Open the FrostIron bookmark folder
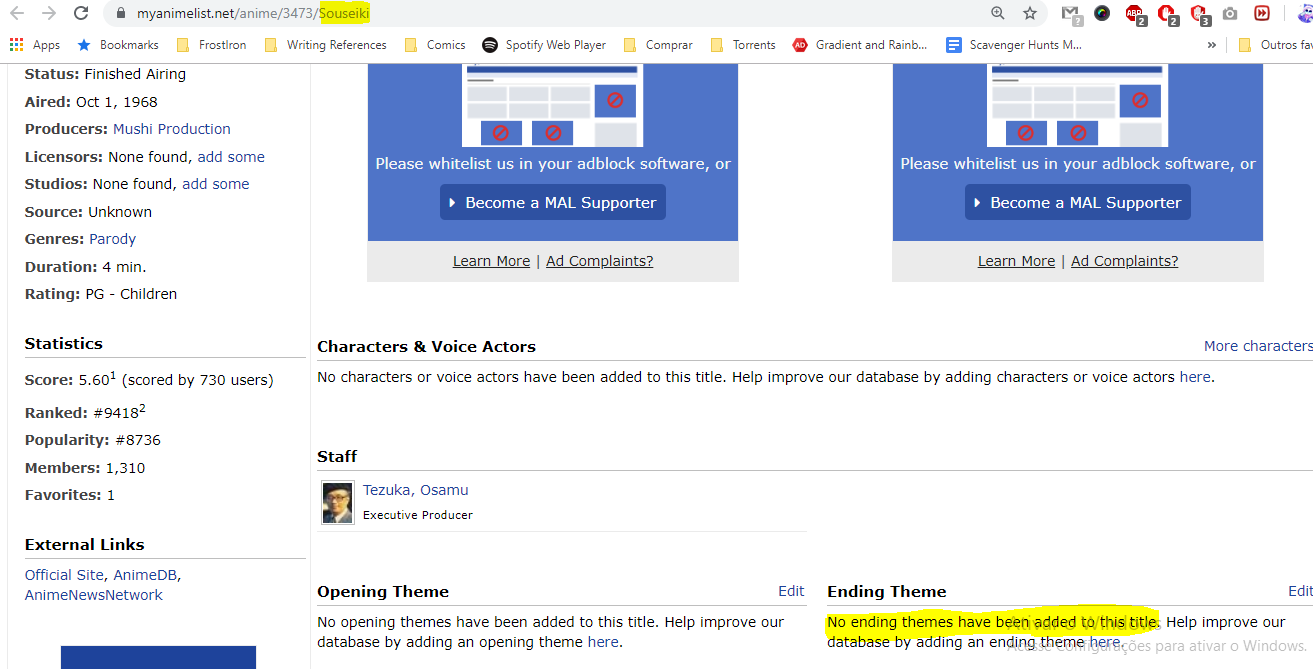This screenshot has width=1313, height=669. pos(211,45)
